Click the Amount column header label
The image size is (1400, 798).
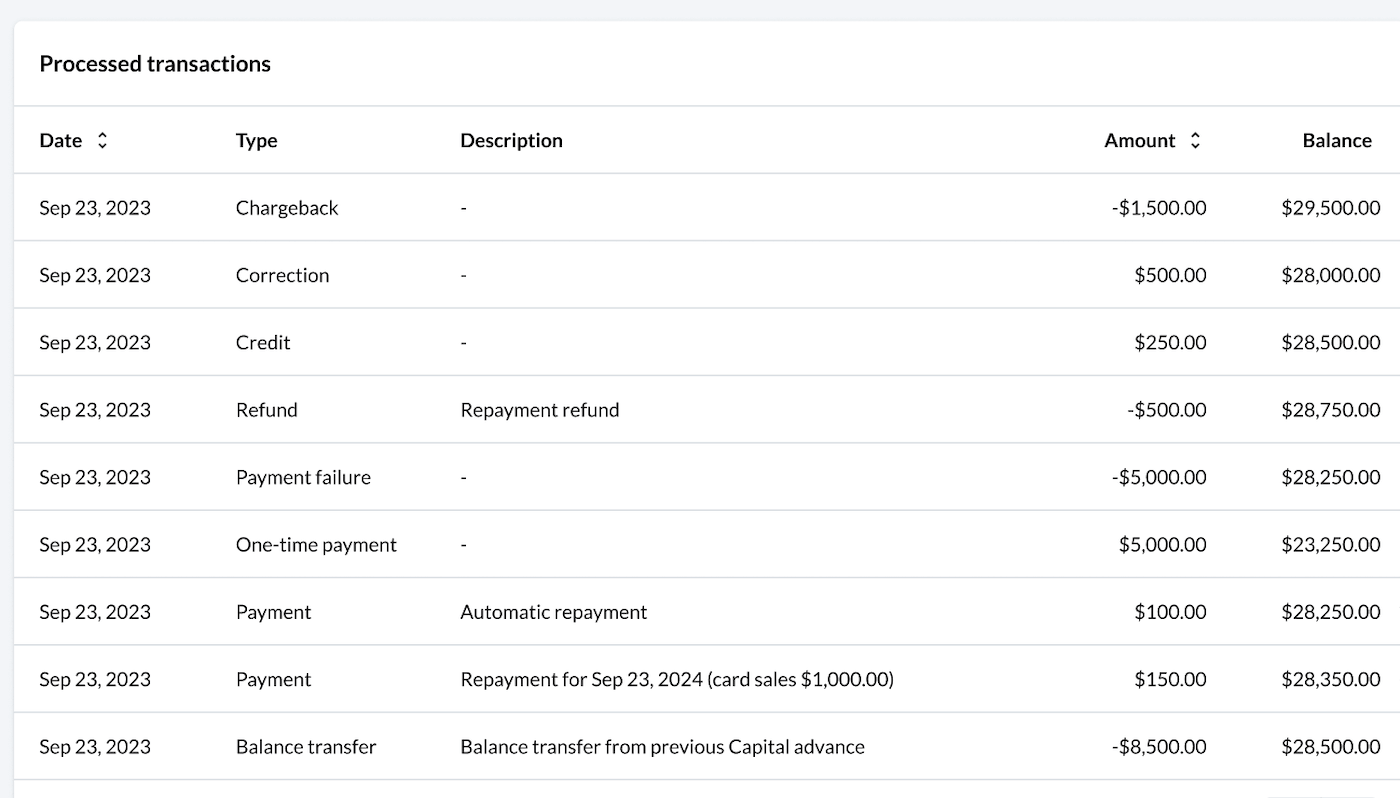tap(1139, 141)
